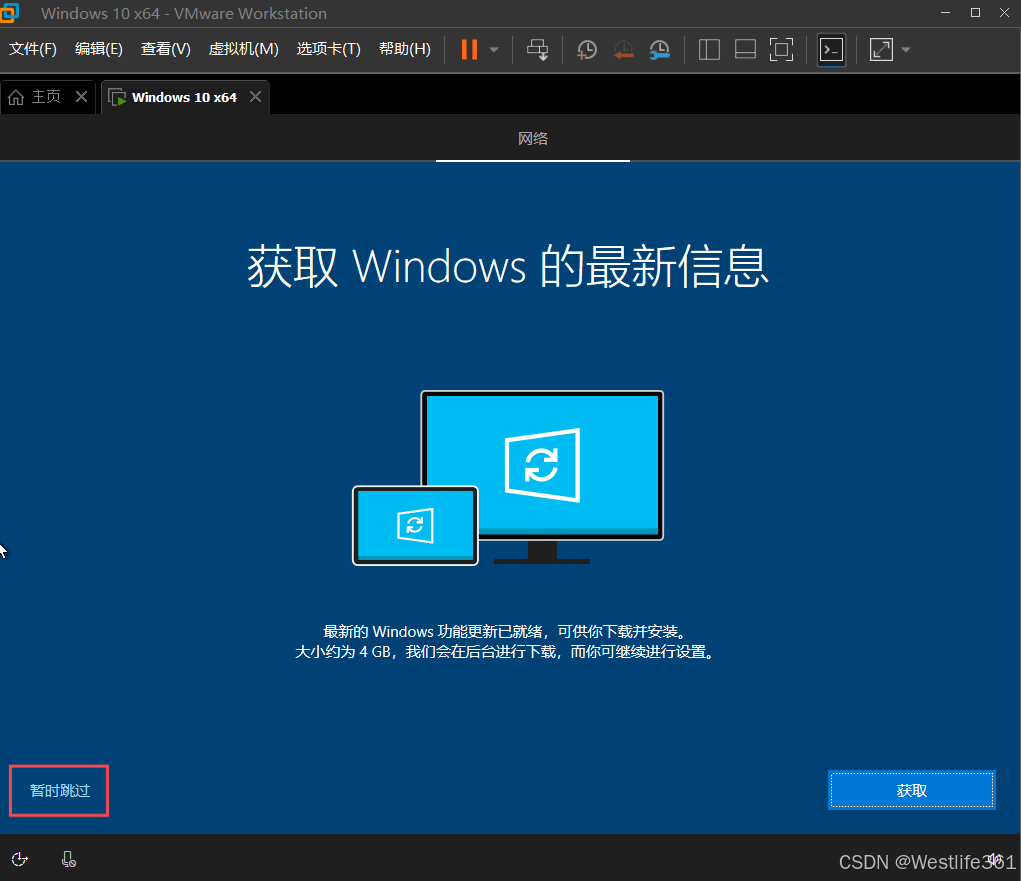The height and width of the screenshot is (881, 1021).
Task: Show or hide the library panel
Action: pos(709,49)
